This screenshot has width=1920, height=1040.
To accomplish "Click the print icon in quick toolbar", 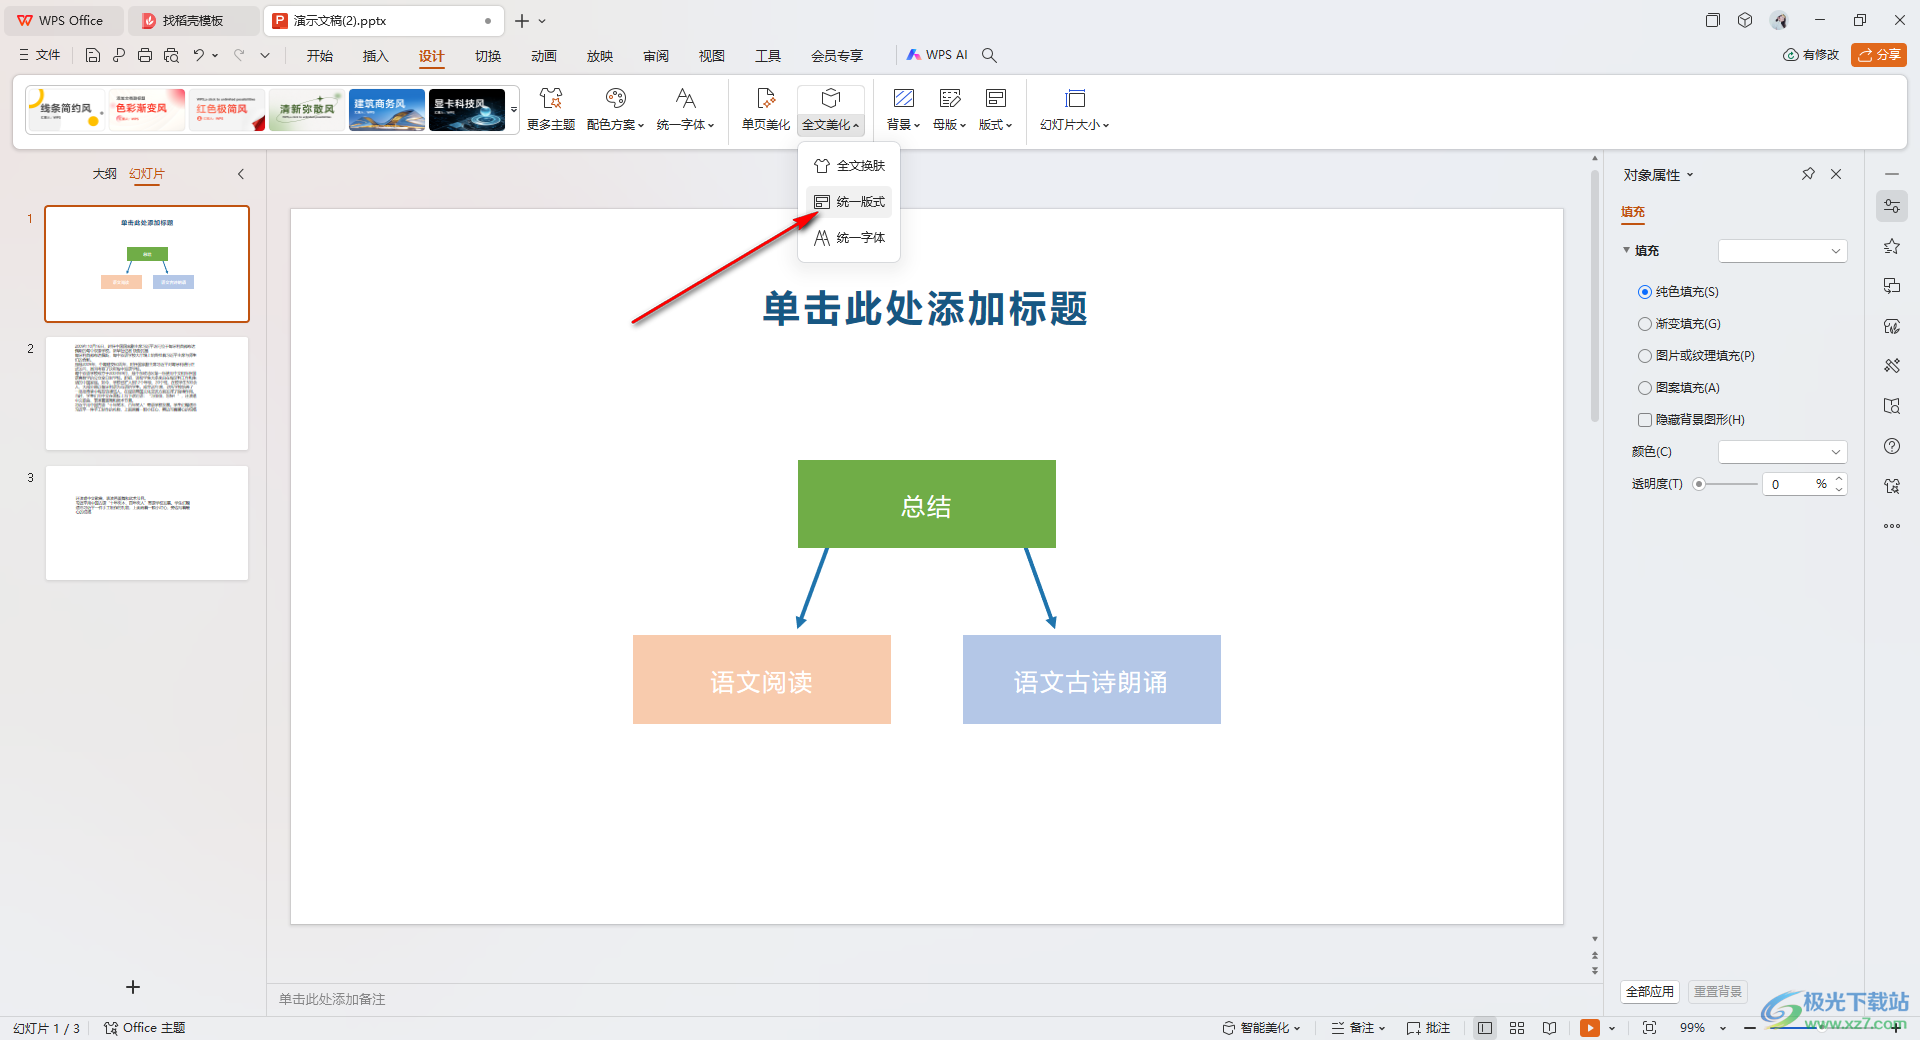I will (x=145, y=55).
